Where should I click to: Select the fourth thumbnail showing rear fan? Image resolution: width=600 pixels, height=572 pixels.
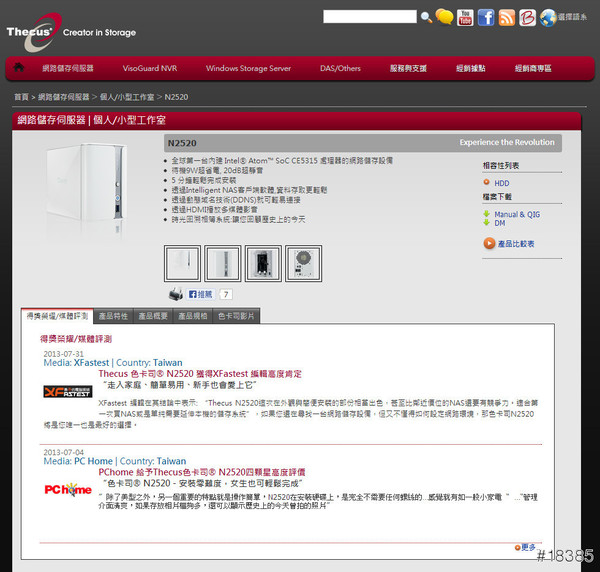click(x=303, y=264)
